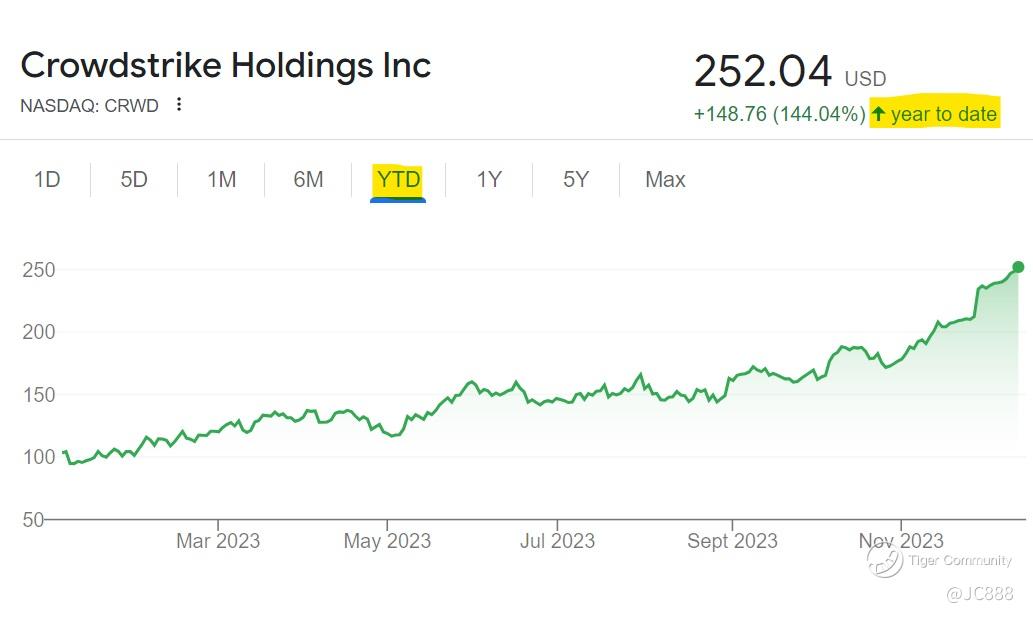The height and width of the screenshot is (617, 1033).
Task: Select the 1D time range tab
Action: (x=47, y=180)
